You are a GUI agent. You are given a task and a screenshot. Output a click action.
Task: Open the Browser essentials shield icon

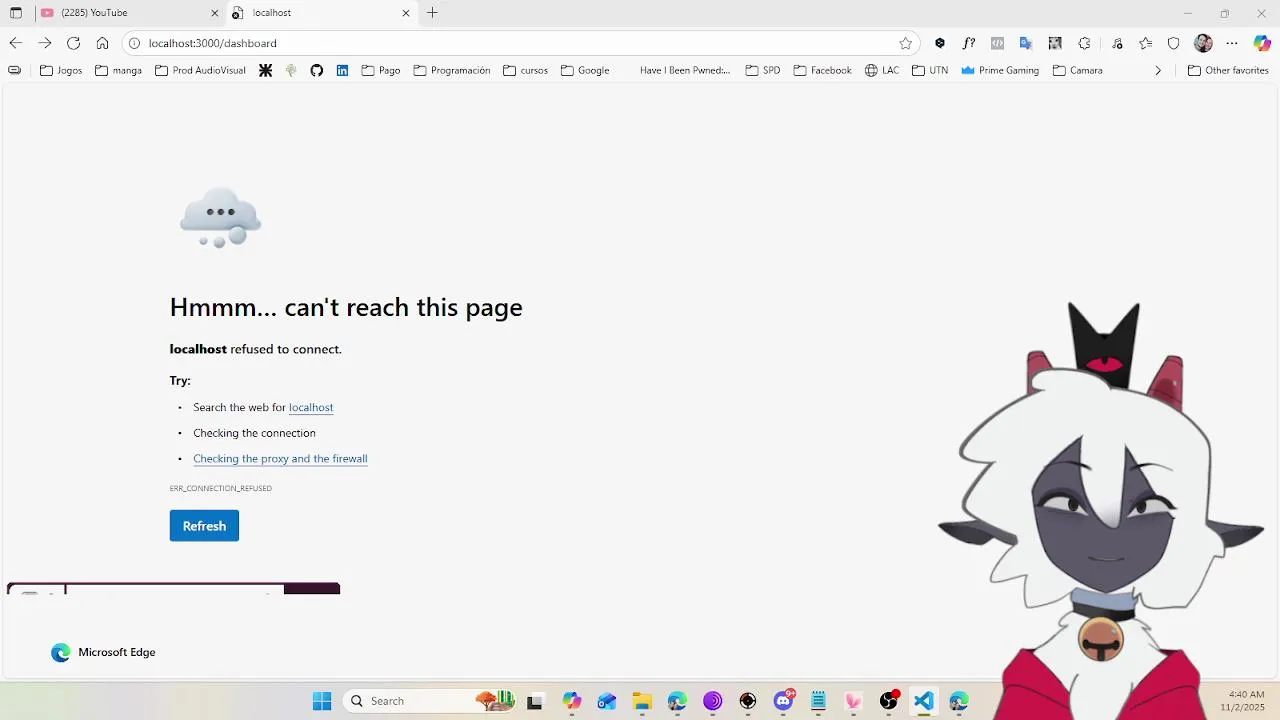tap(1174, 43)
